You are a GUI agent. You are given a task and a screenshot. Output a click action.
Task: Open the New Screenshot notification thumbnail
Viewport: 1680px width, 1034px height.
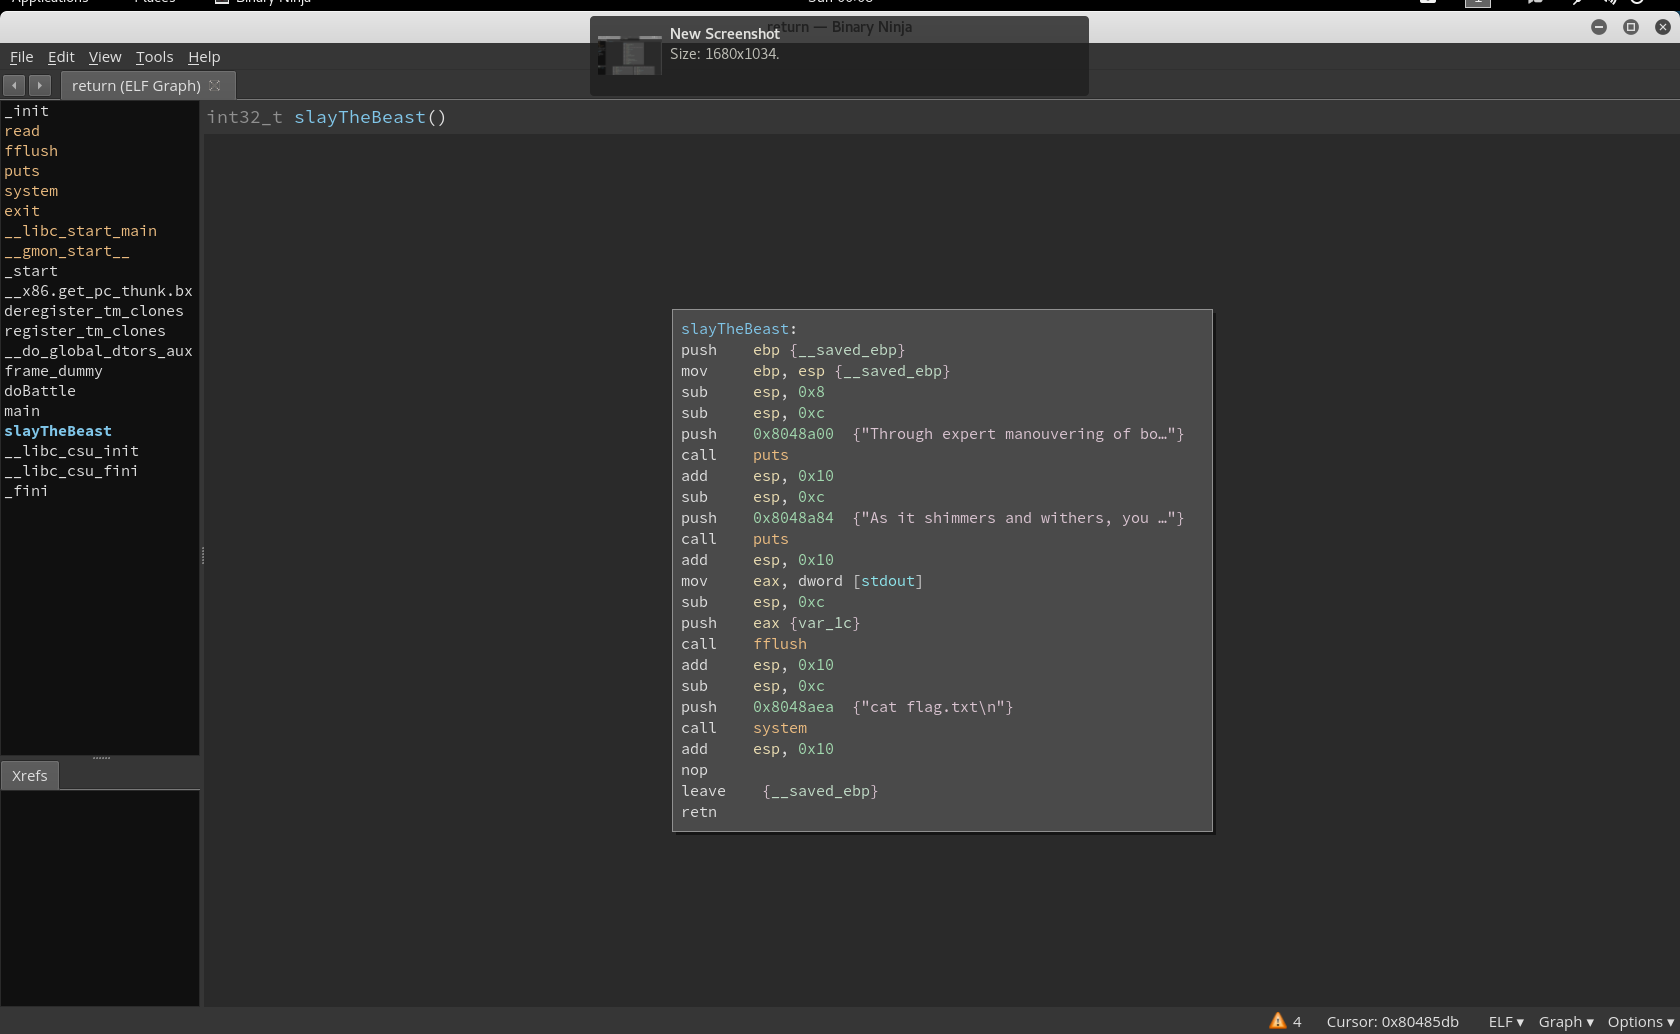(x=630, y=55)
